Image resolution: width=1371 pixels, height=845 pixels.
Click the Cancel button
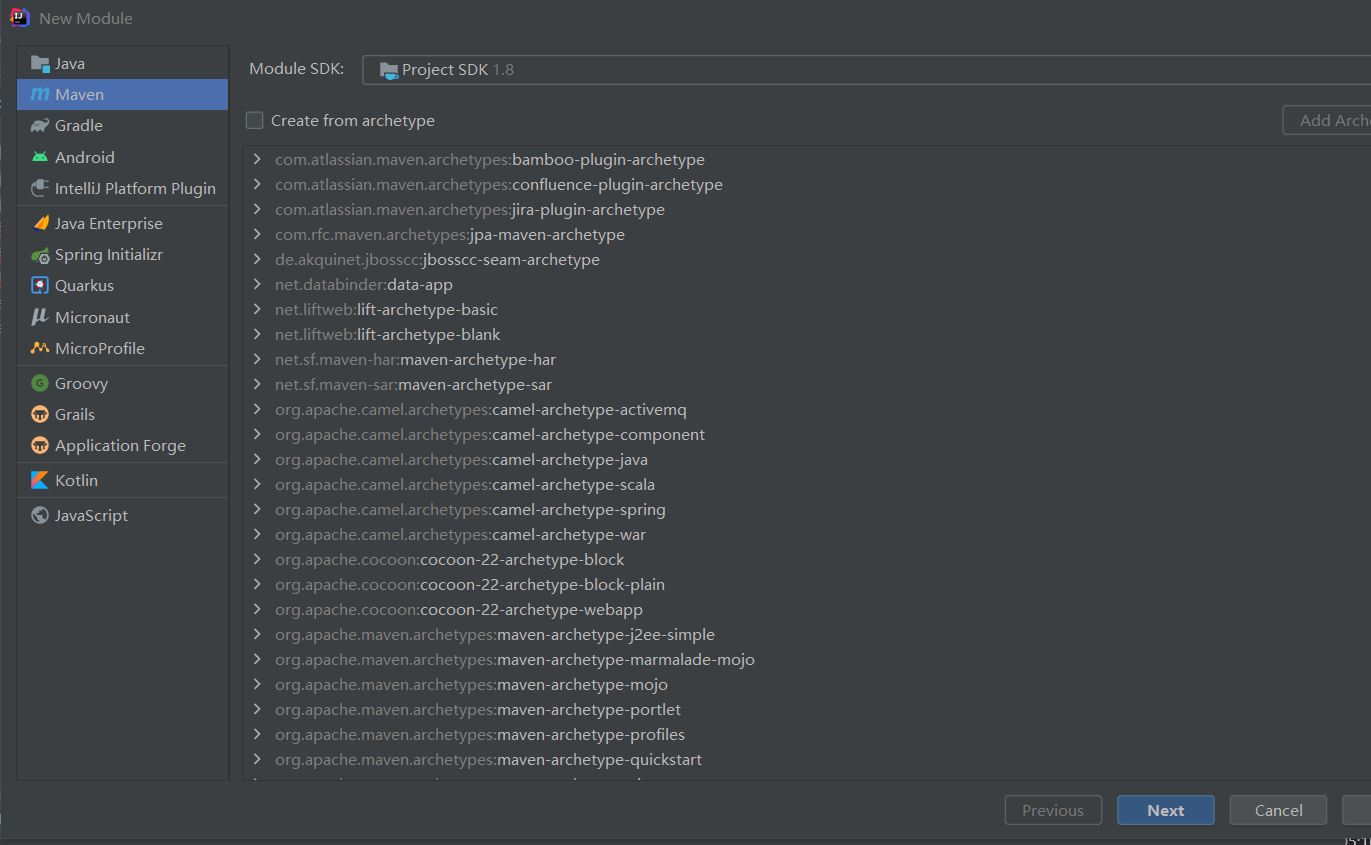pyautogui.click(x=1278, y=810)
